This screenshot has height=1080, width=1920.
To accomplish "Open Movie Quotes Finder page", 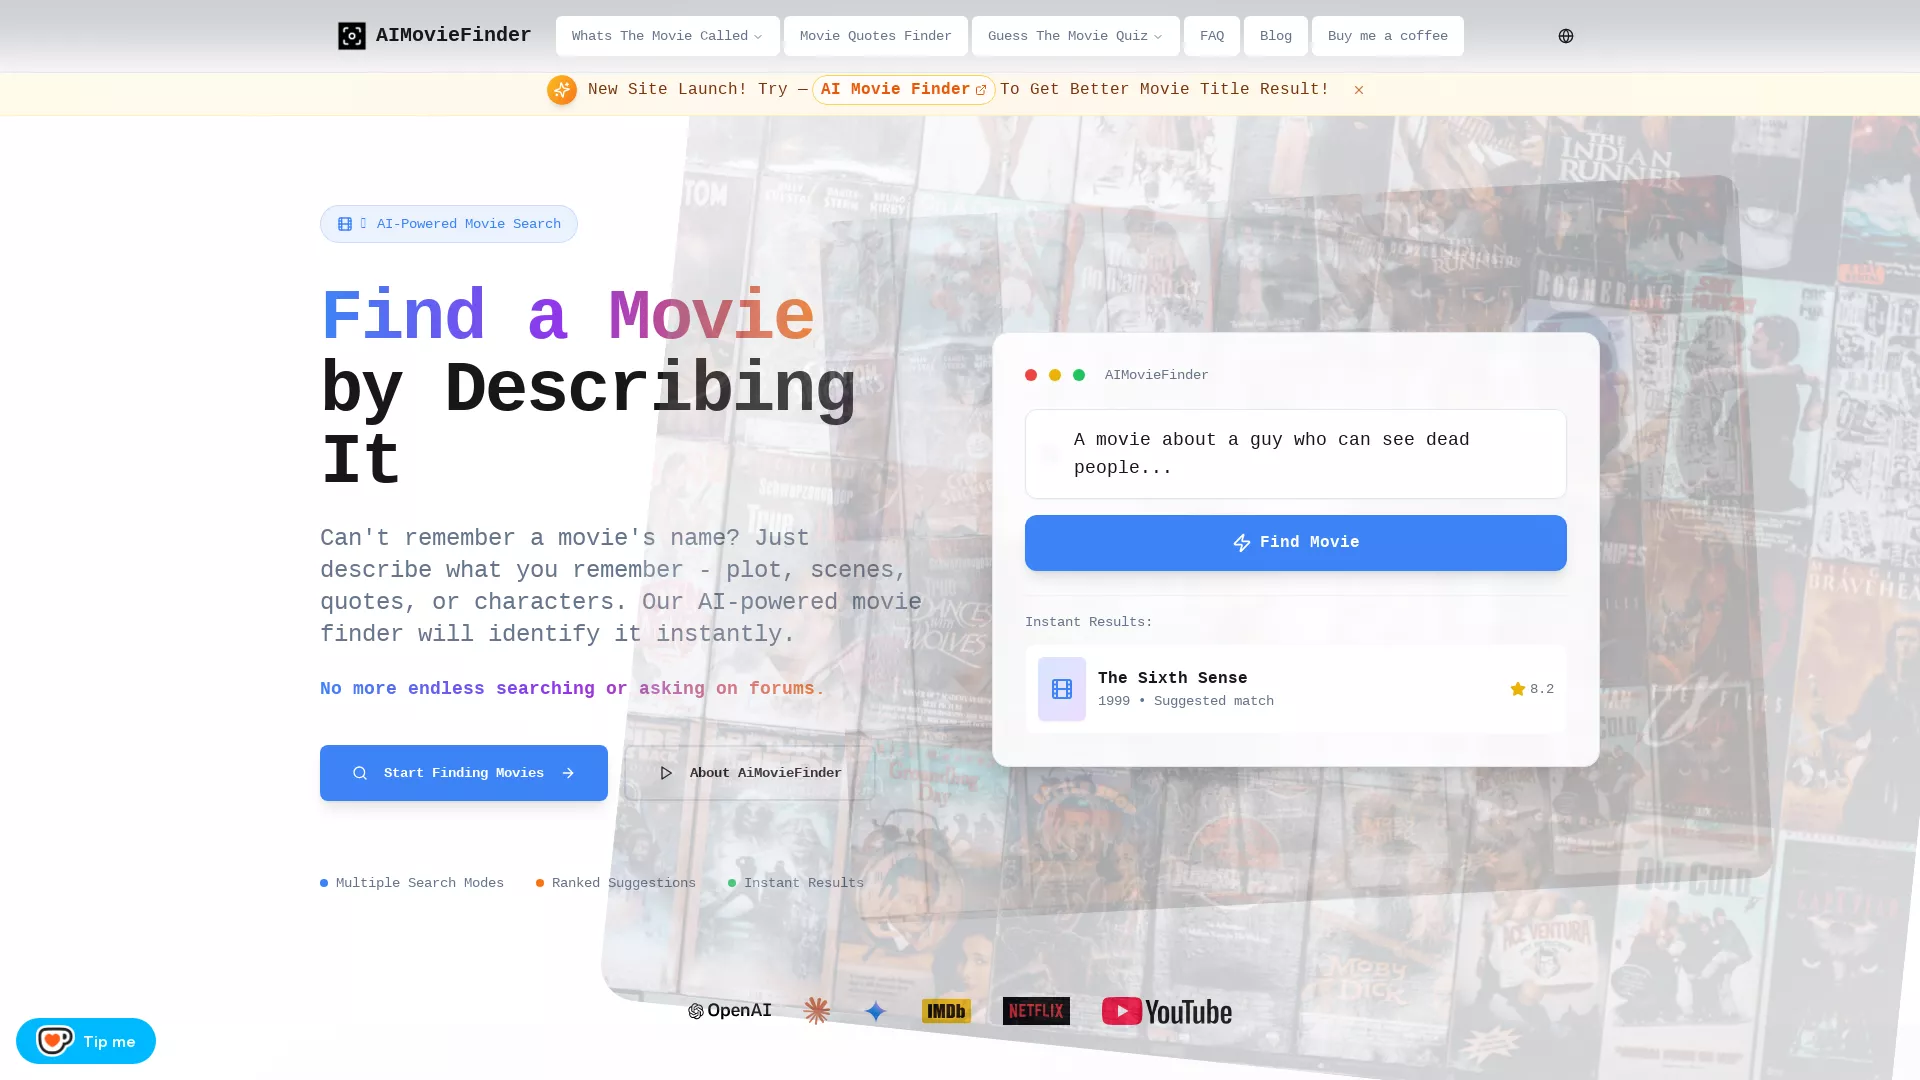I will click(875, 36).
